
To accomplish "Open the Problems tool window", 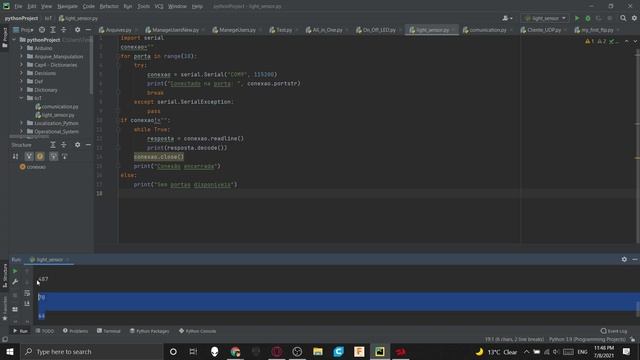I will (x=76, y=331).
